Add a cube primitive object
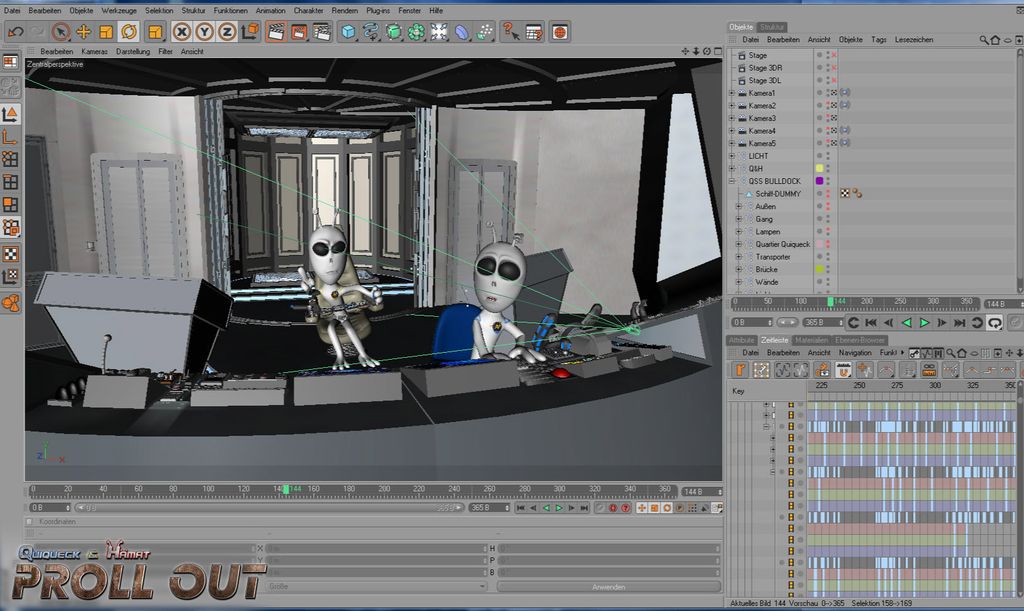The width and height of the screenshot is (1024, 611). [348, 32]
